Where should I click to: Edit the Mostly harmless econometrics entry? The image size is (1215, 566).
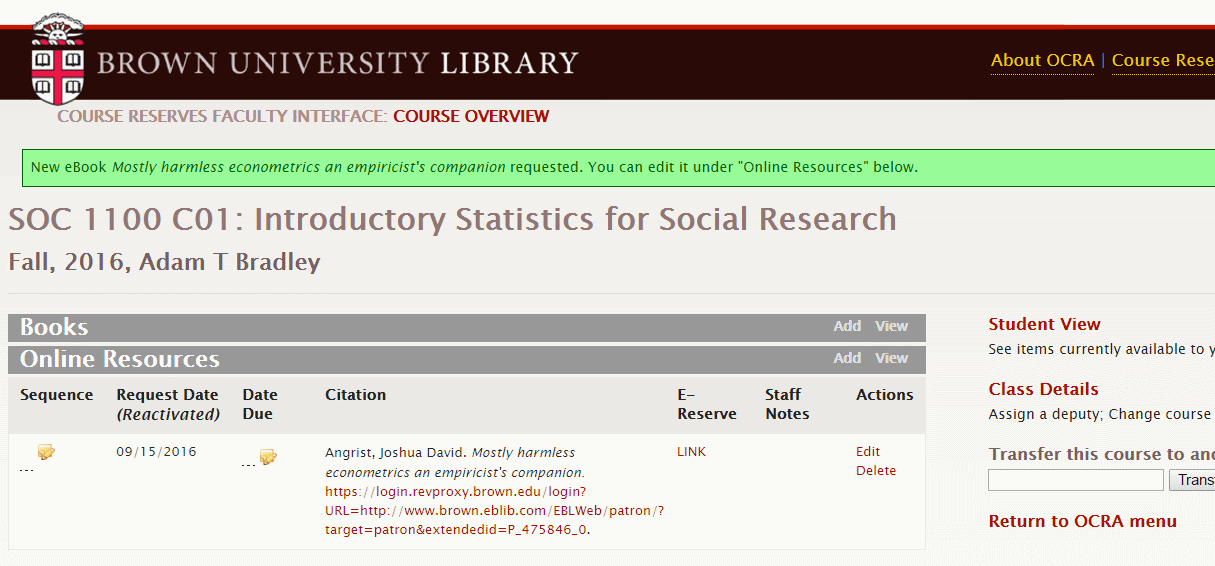(868, 452)
